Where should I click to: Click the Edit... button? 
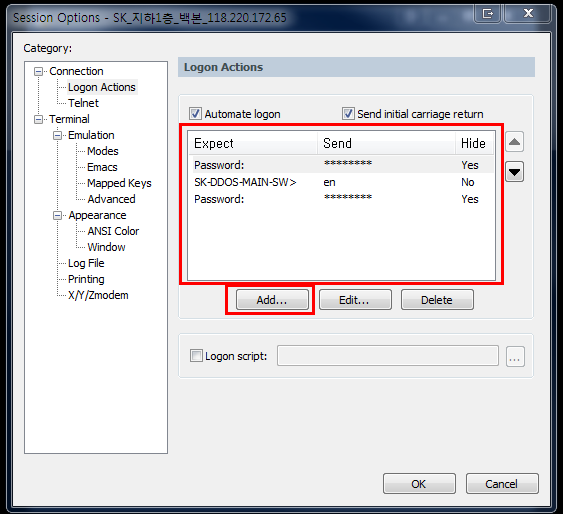pyautogui.click(x=355, y=300)
